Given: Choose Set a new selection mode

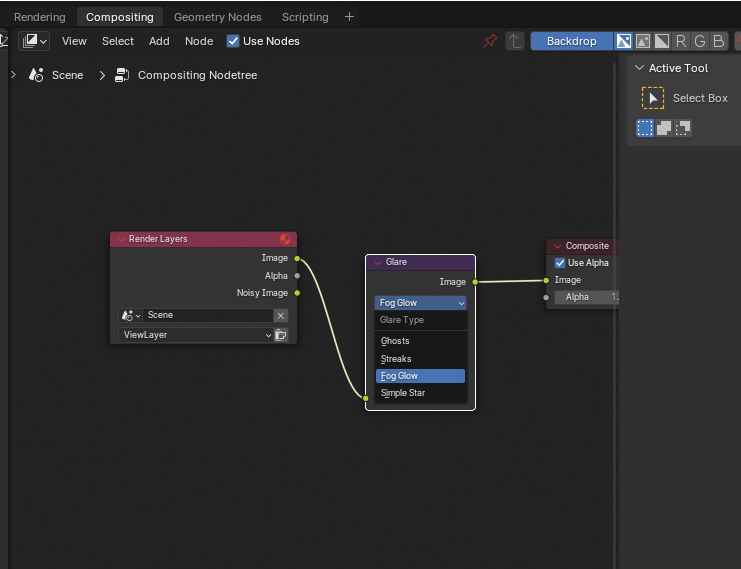Looking at the screenshot, I should (x=645, y=128).
